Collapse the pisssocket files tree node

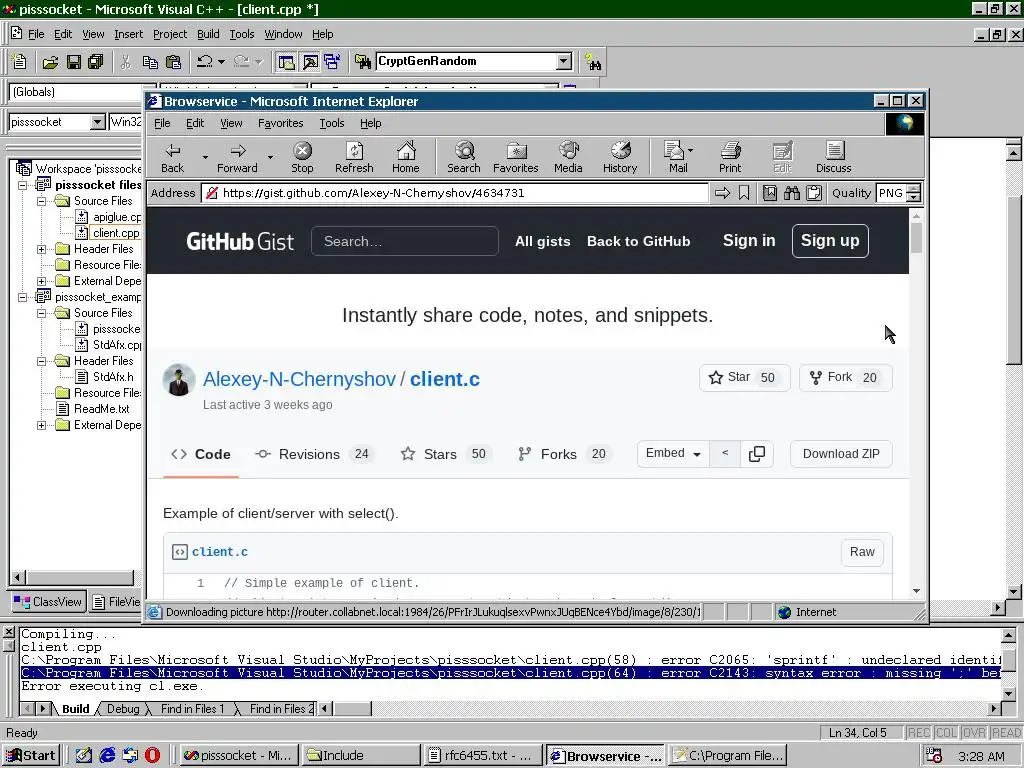(x=22, y=185)
